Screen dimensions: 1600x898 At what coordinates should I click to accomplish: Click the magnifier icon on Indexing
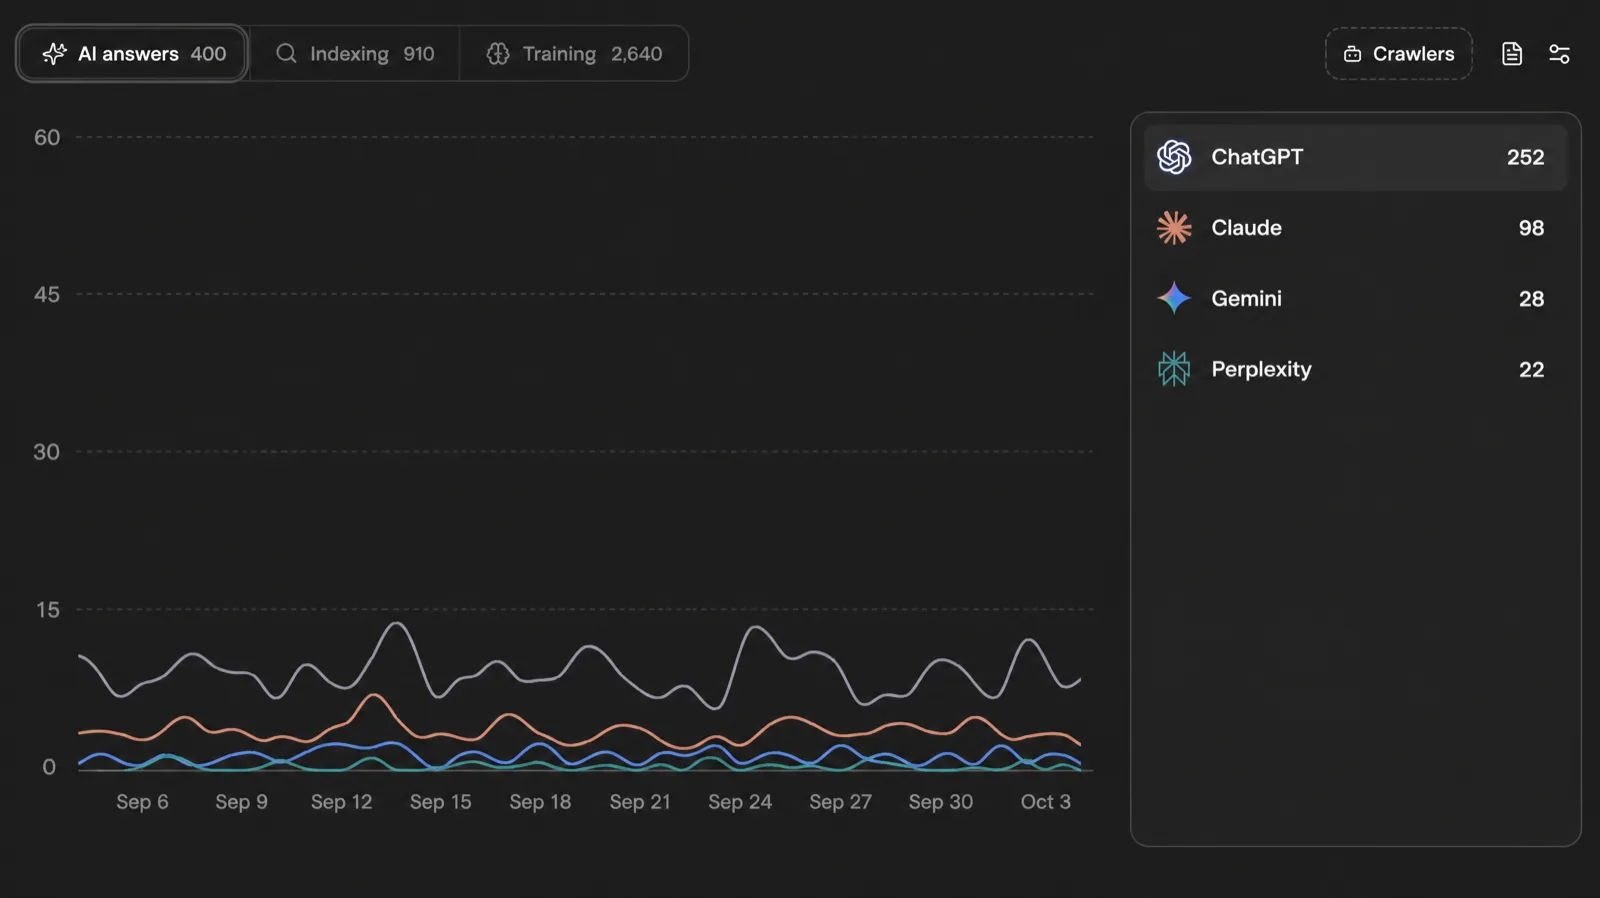tap(286, 53)
